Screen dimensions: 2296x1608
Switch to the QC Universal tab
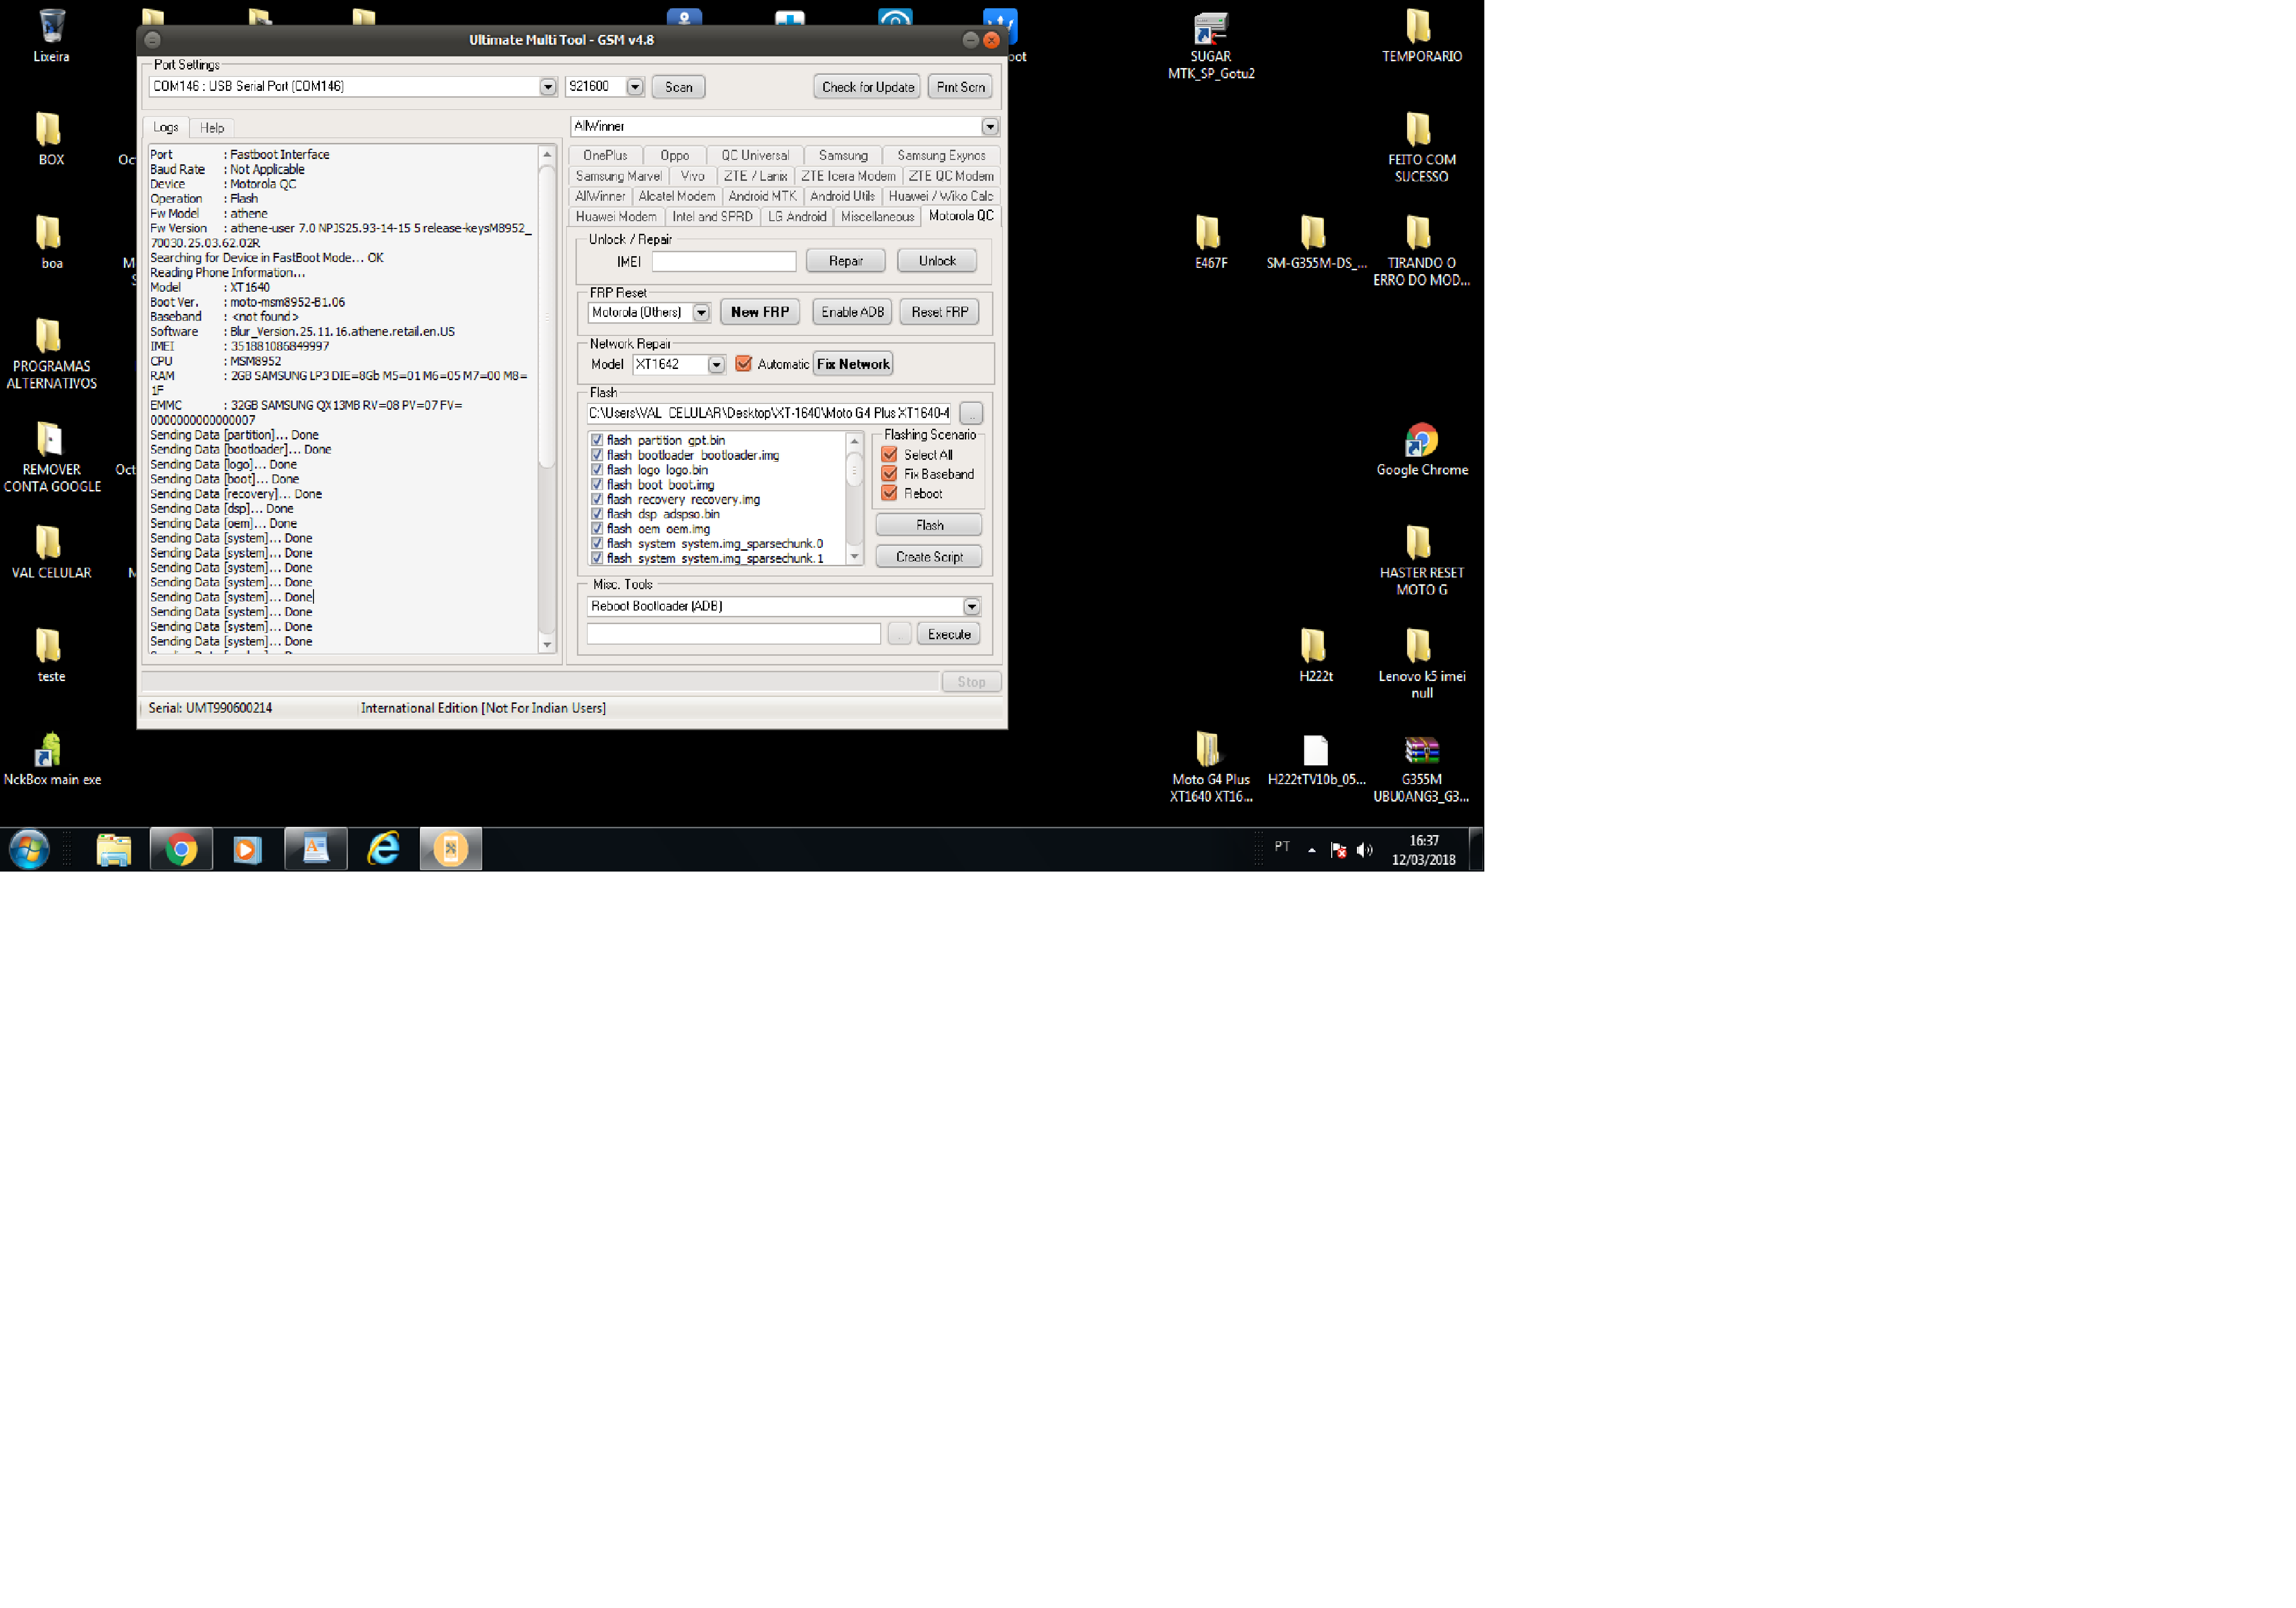[755, 156]
